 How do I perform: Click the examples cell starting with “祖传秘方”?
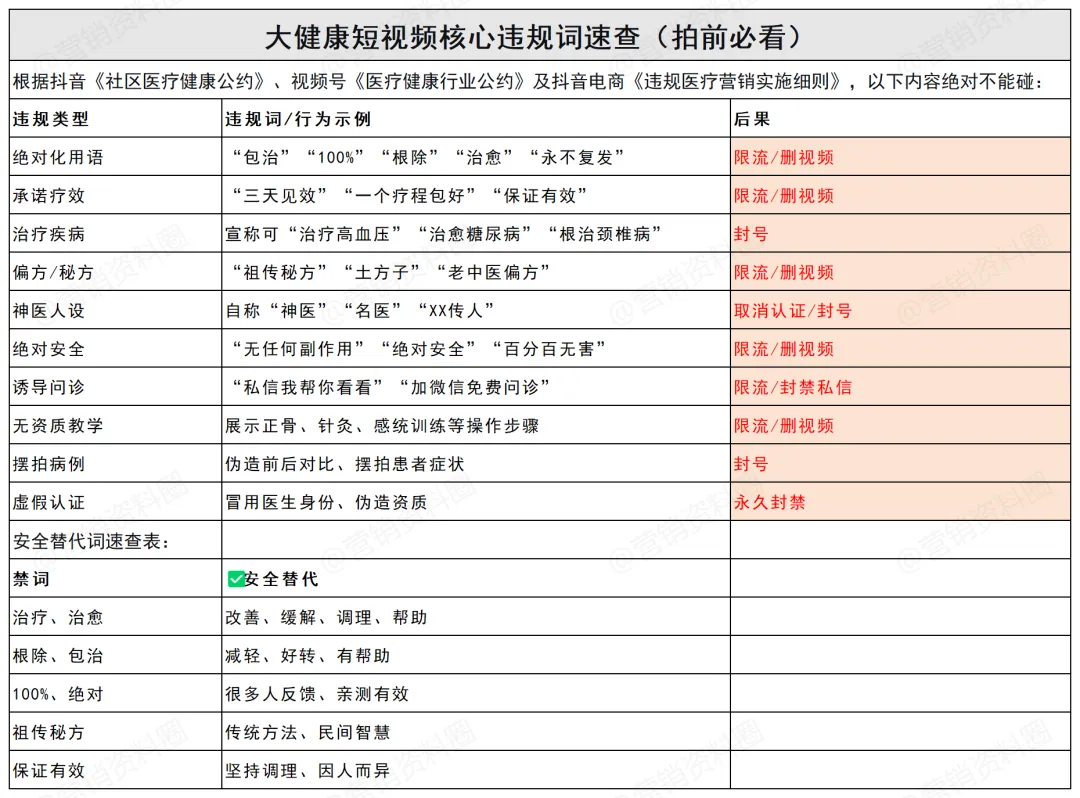pos(476,272)
